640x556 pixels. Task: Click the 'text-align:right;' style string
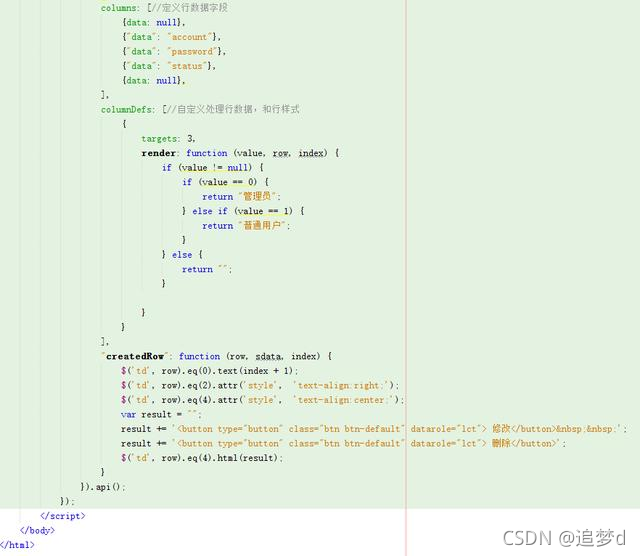pos(340,385)
